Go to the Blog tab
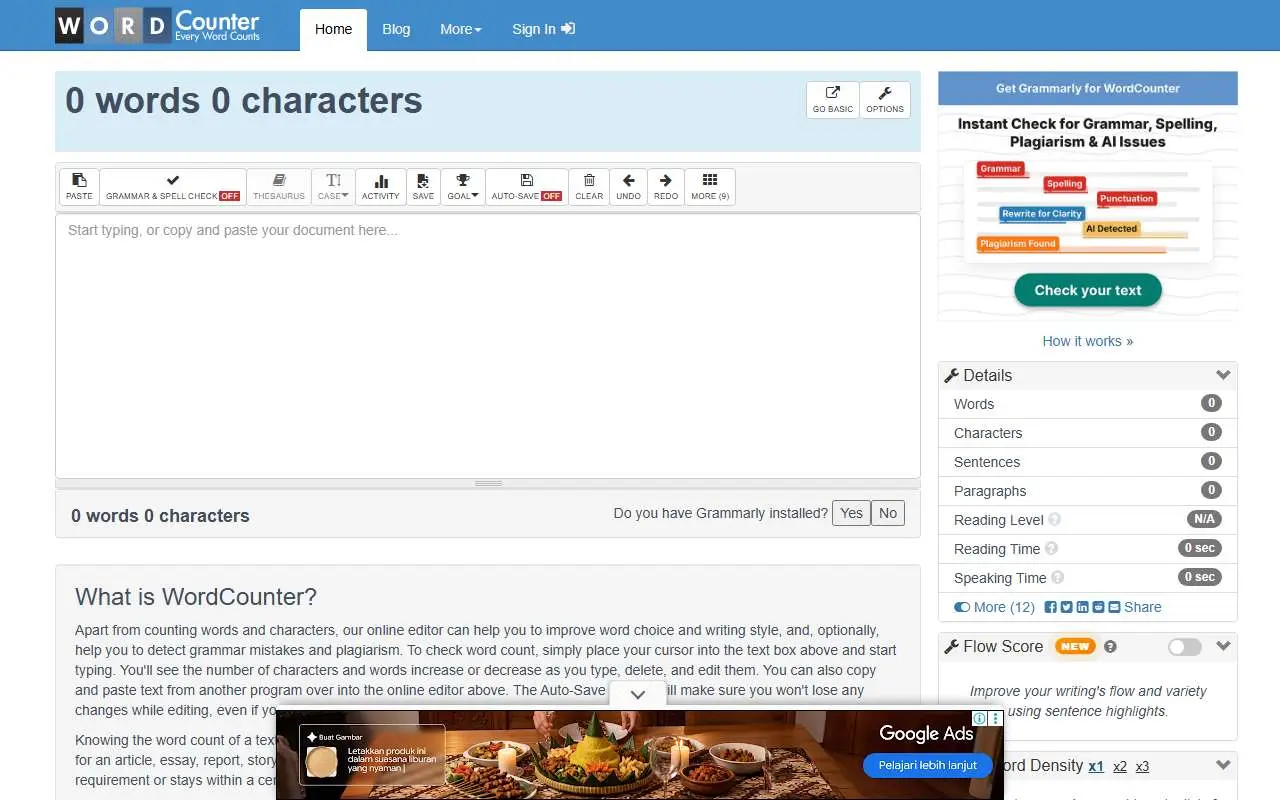1280x800 pixels. click(x=396, y=29)
